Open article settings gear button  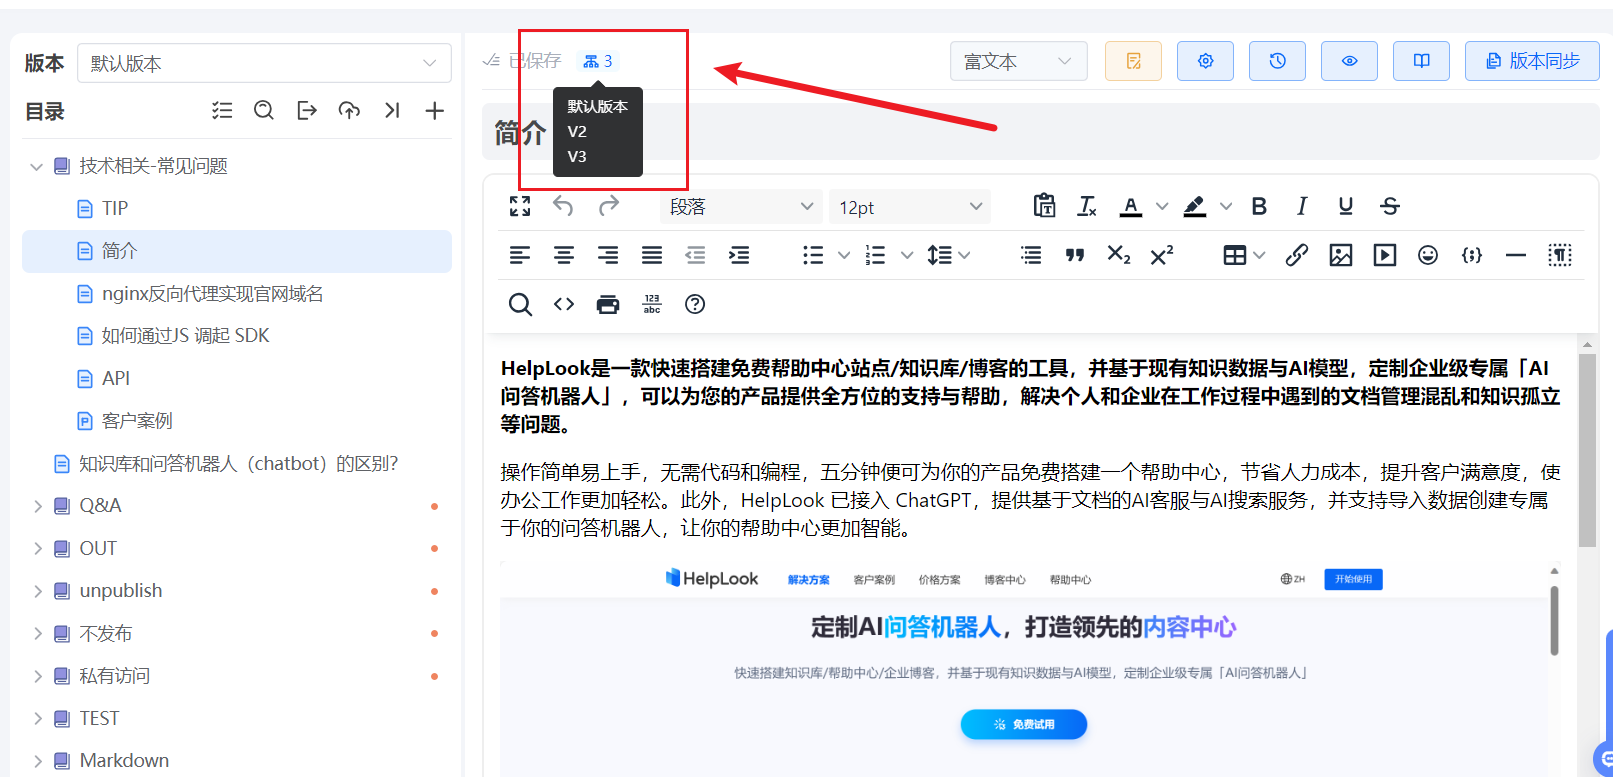(1205, 61)
